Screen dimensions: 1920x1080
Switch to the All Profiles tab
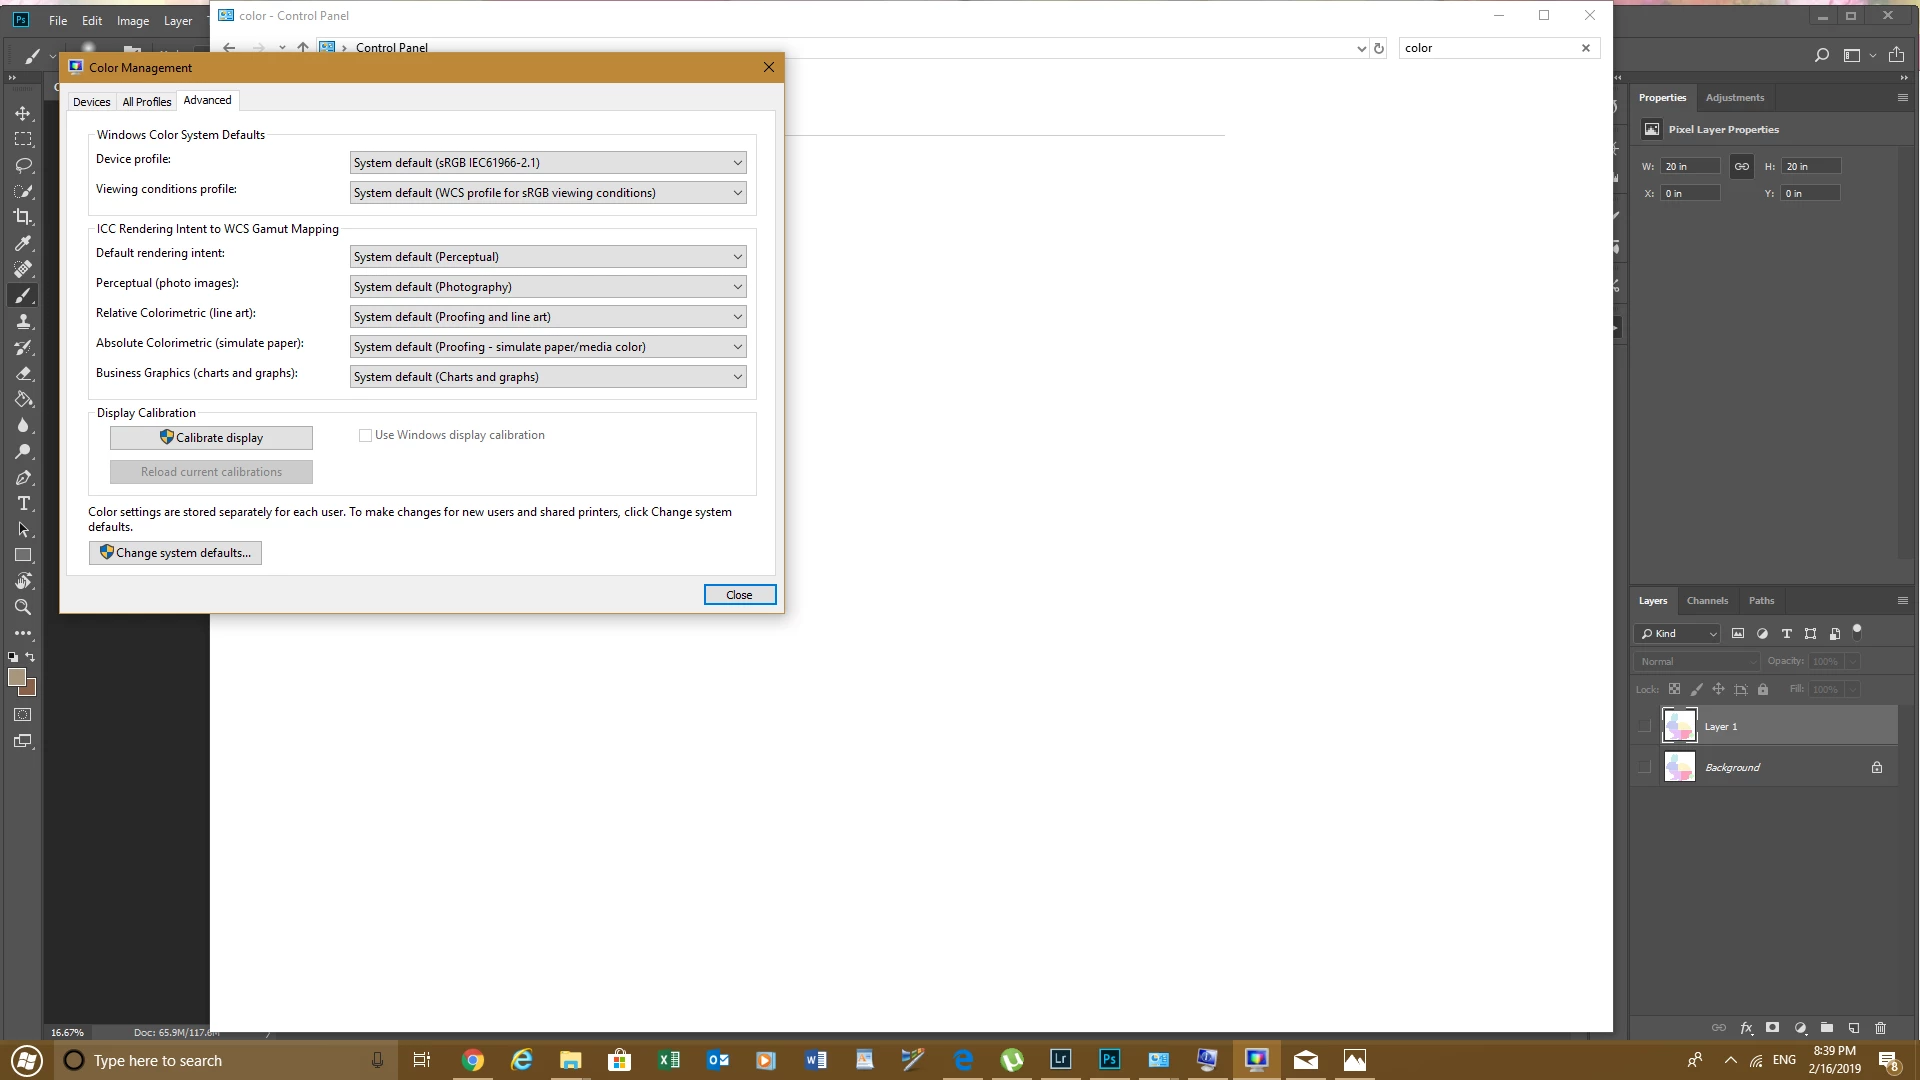(146, 101)
